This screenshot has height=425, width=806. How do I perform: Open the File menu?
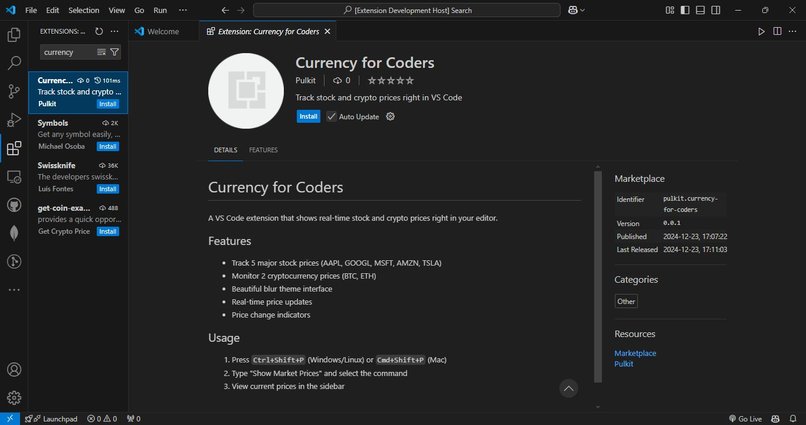[31, 10]
